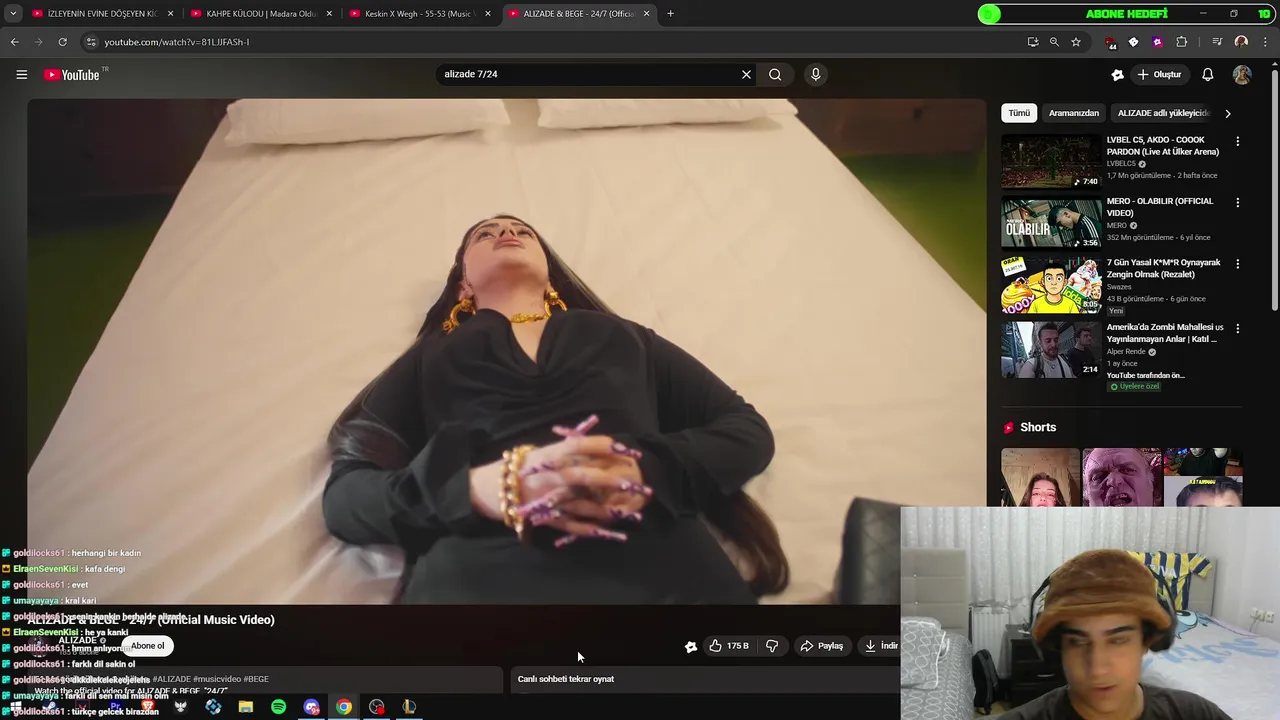
Task: Open the tab search dropdown arrow
Action: [x=13, y=14]
